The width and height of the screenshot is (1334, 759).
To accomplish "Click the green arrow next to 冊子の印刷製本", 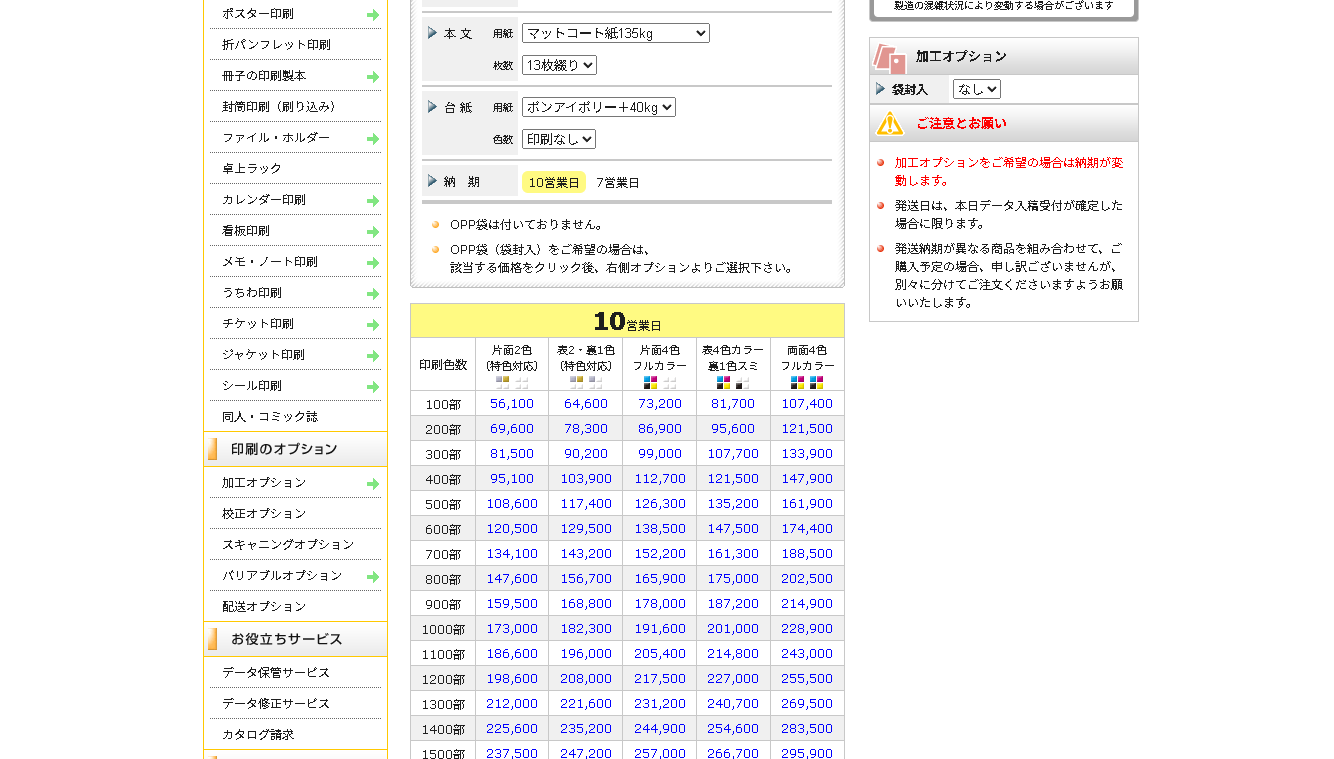I will point(373,77).
